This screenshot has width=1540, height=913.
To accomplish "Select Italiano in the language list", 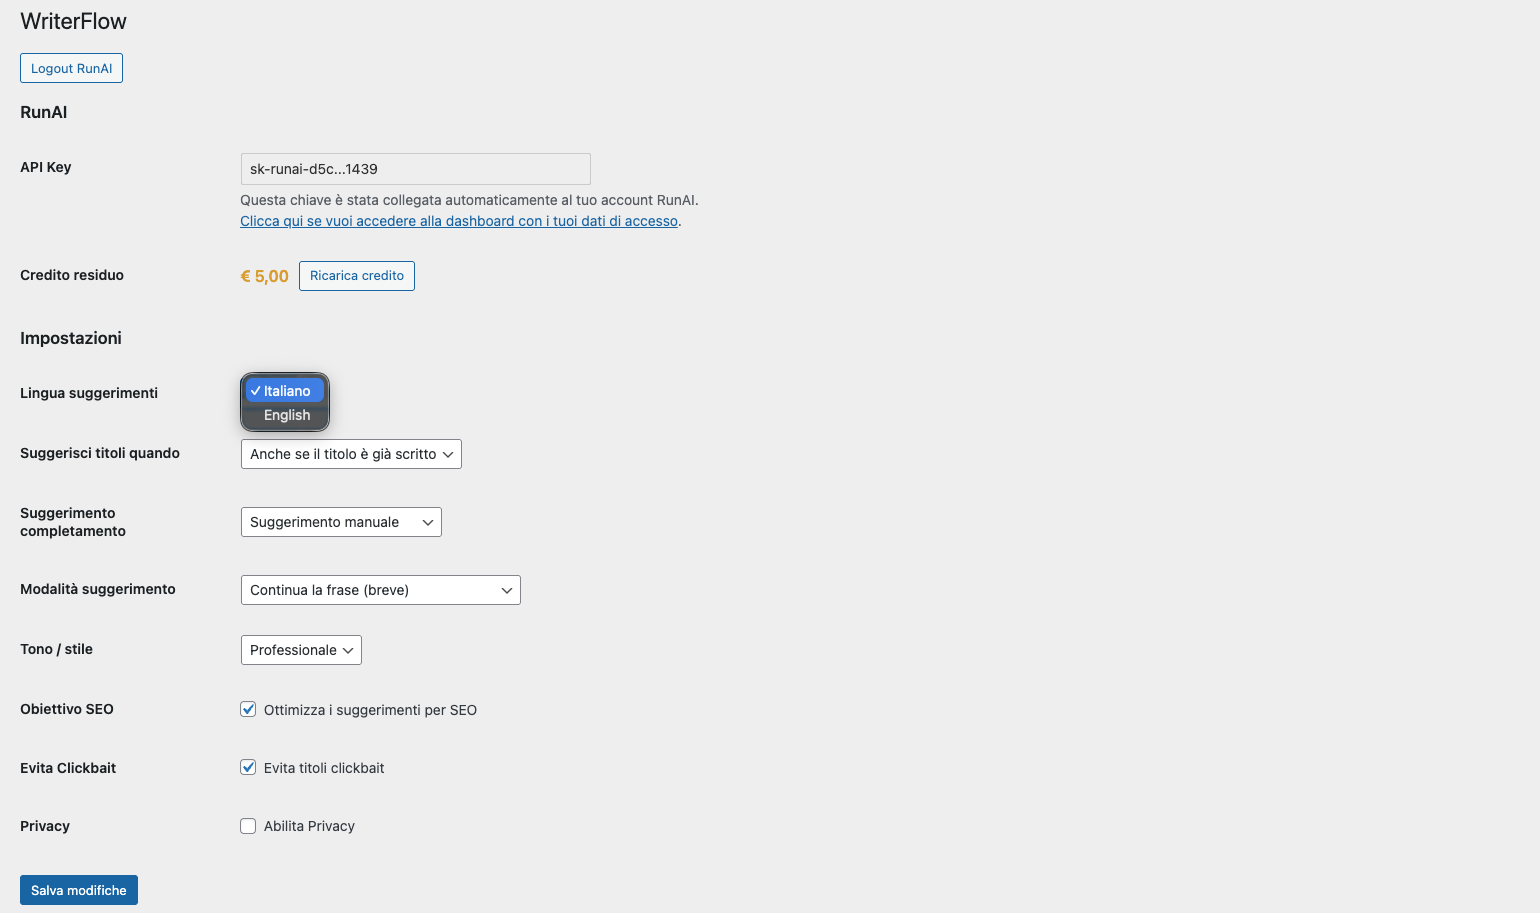I will (287, 391).
